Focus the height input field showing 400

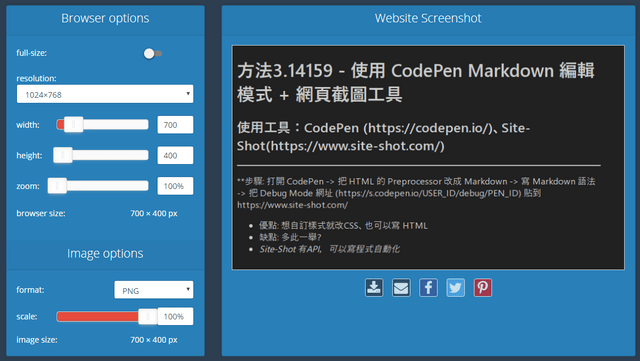coord(175,155)
